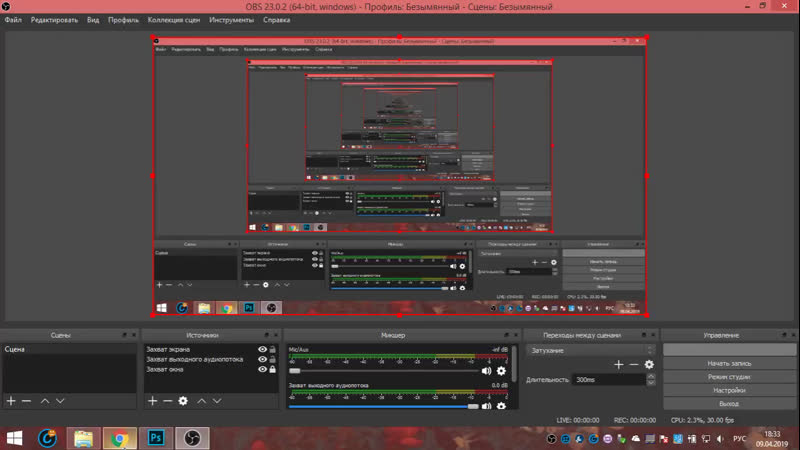Viewport: 800px width, 450px height.
Task: Click the OneDrive cloud tray icon
Action: (636, 439)
